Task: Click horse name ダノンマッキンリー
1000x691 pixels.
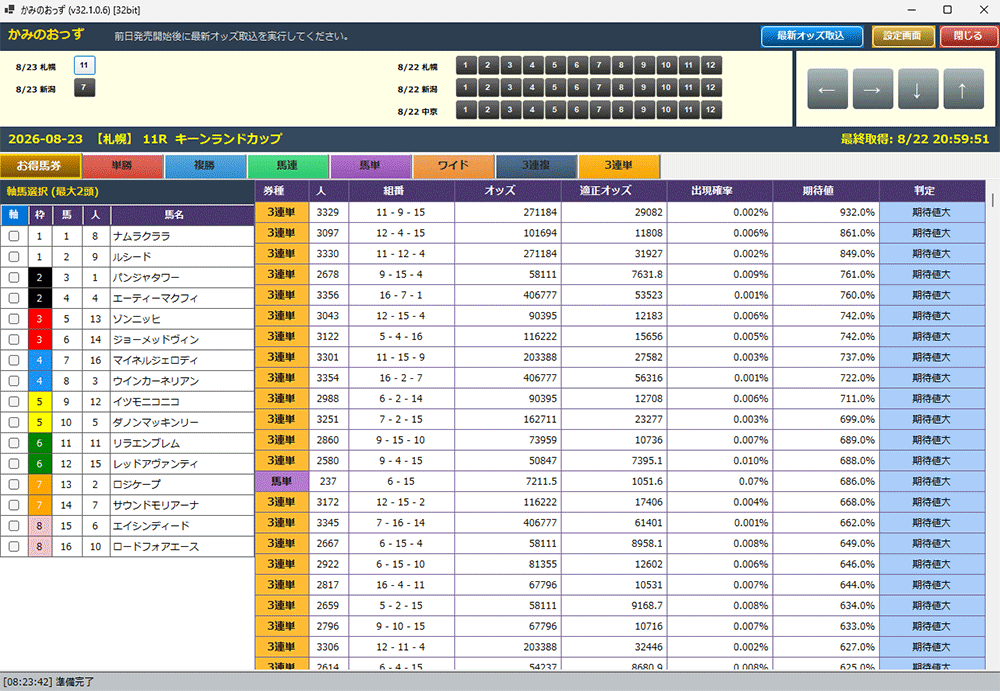Action: (156, 423)
